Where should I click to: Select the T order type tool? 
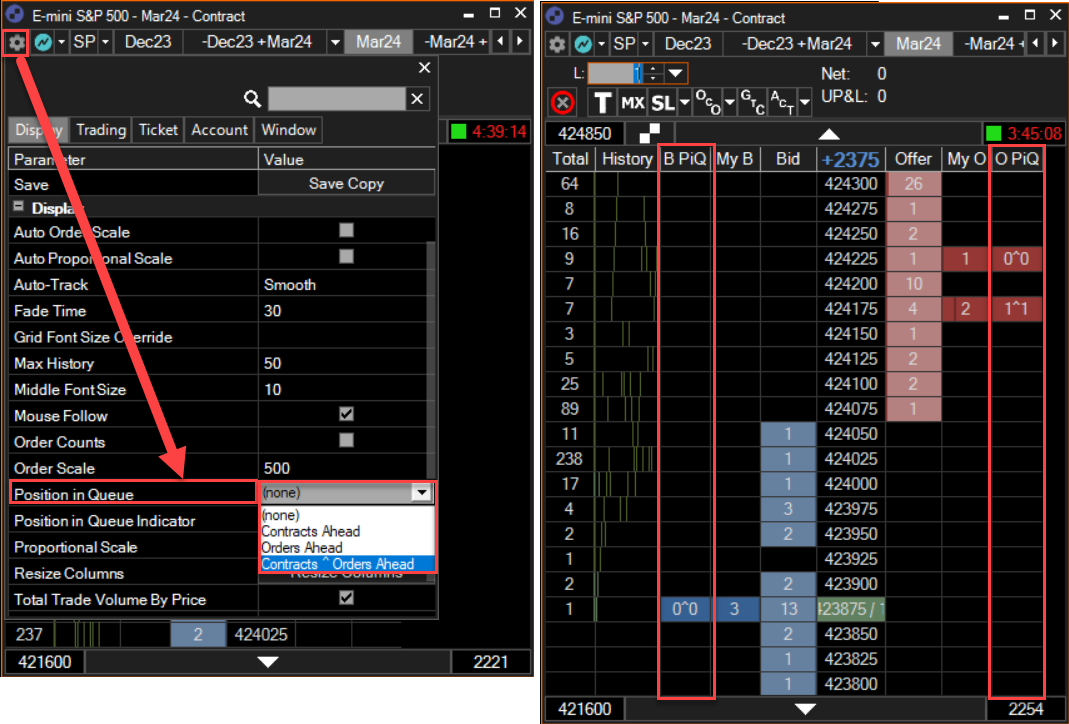603,102
